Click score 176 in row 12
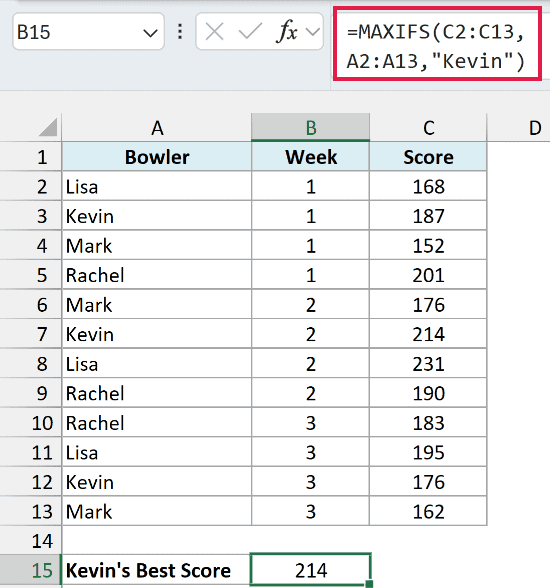This screenshot has width=550, height=588. click(428, 482)
